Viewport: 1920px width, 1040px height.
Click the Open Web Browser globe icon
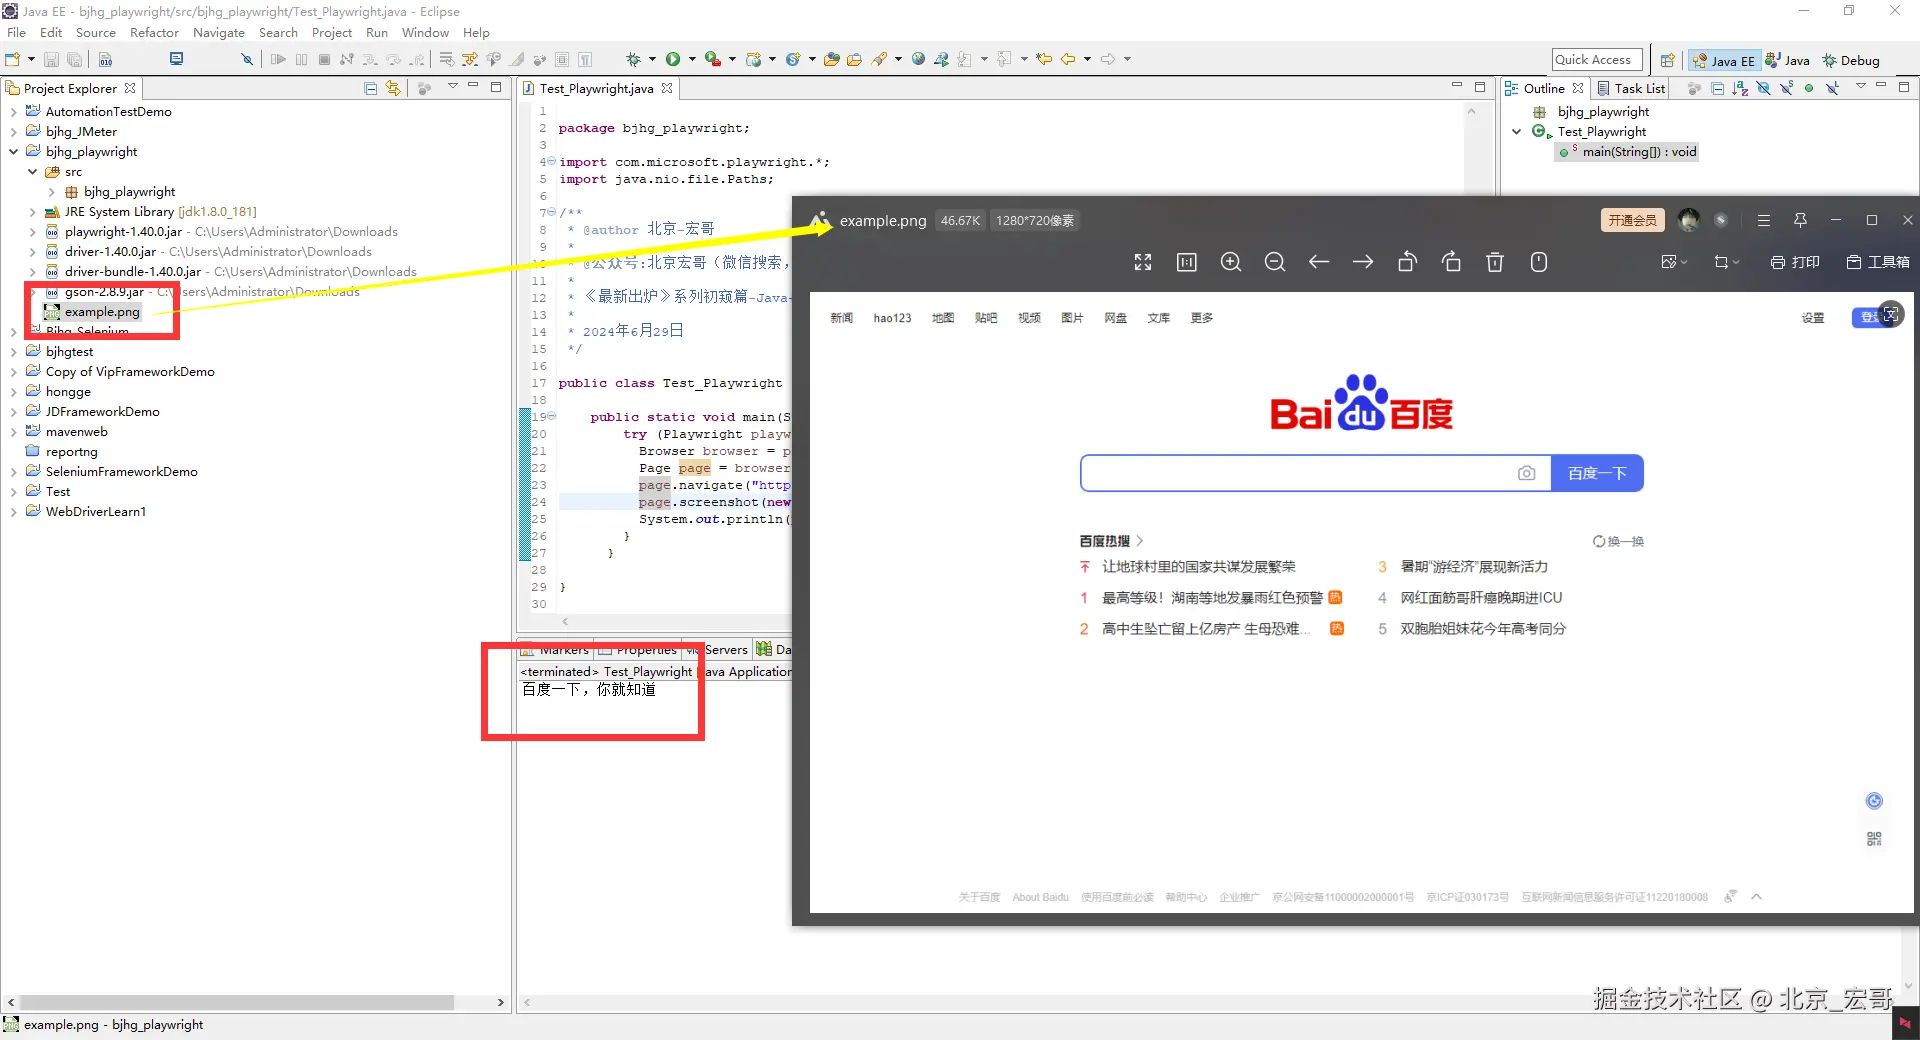[918, 60]
